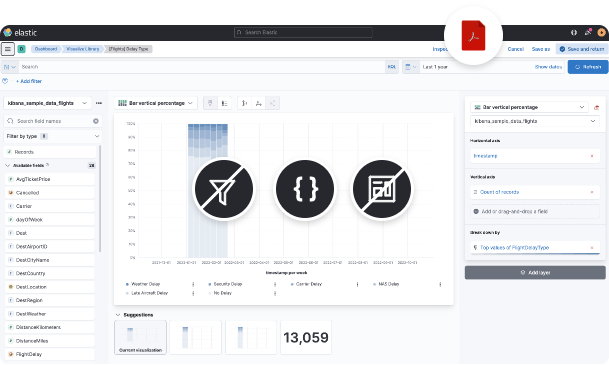This screenshot has width=609, height=365.
Task: Open NAS Delay legend options
Action: coord(440,284)
